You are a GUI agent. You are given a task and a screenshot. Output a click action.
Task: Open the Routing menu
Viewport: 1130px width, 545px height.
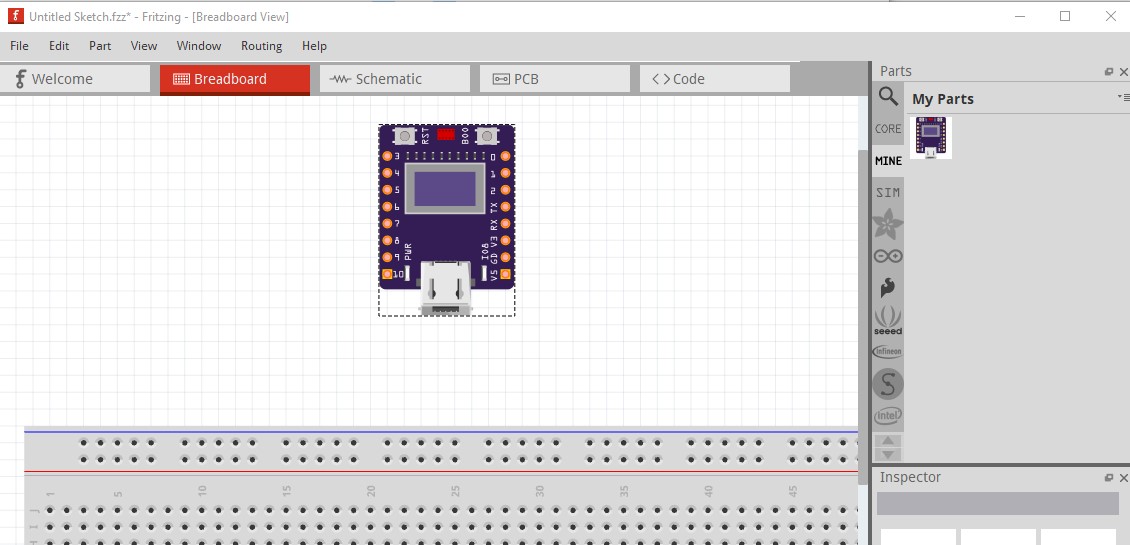pyautogui.click(x=261, y=46)
